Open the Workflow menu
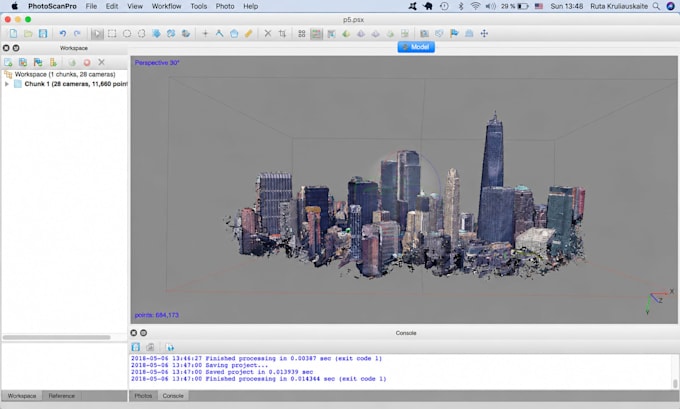 166,6
